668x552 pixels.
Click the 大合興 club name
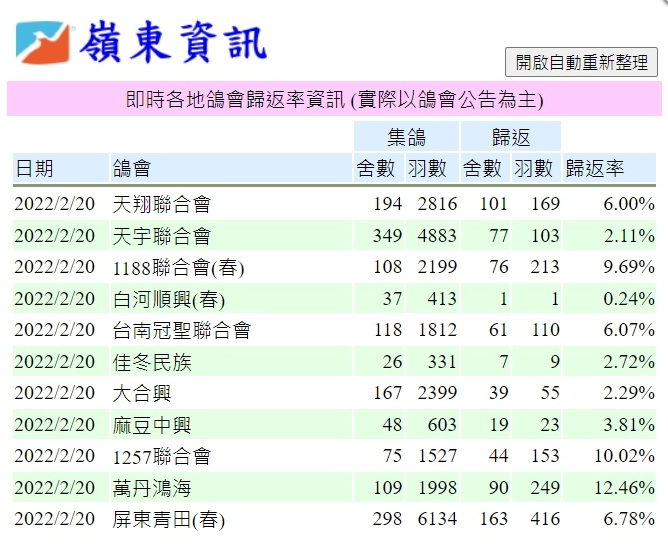pyautogui.click(x=142, y=393)
